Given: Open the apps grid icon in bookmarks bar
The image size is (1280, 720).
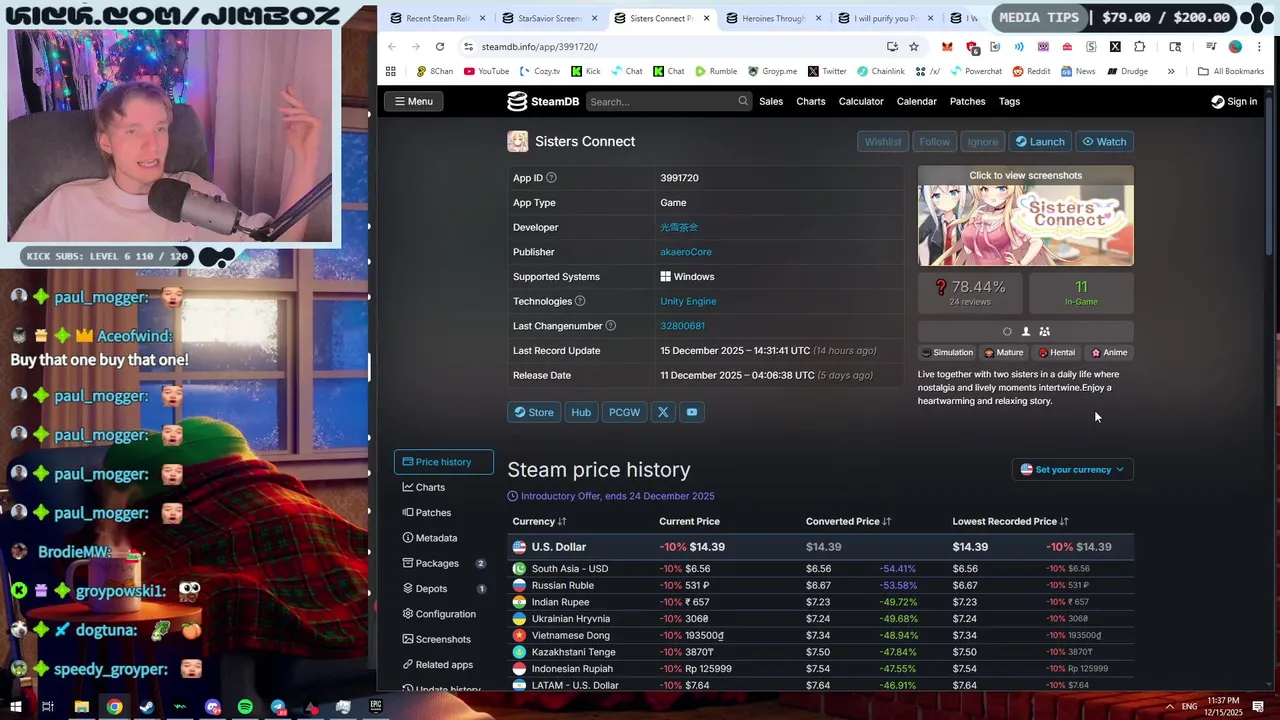Looking at the screenshot, I should [391, 71].
